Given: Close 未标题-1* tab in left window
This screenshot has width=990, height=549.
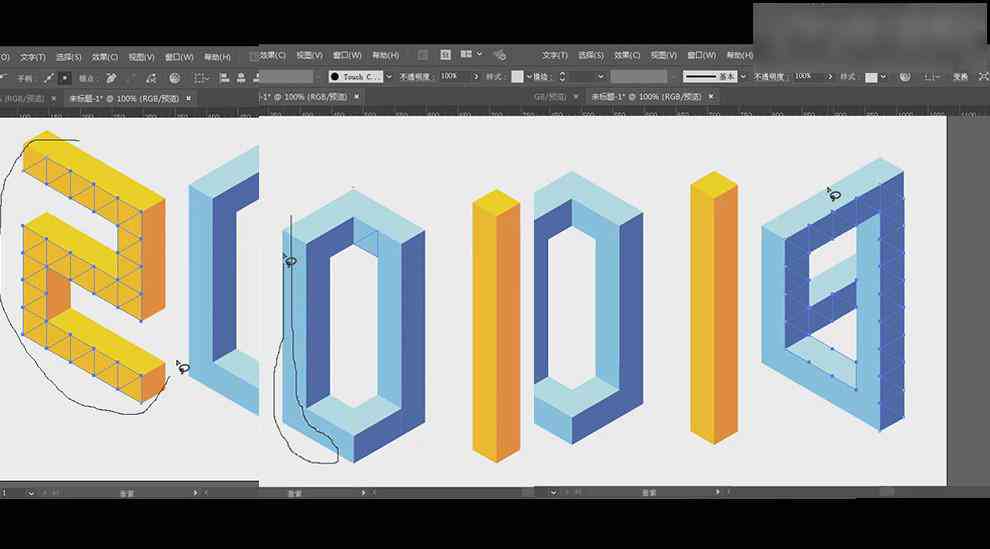Looking at the screenshot, I should coord(188,98).
